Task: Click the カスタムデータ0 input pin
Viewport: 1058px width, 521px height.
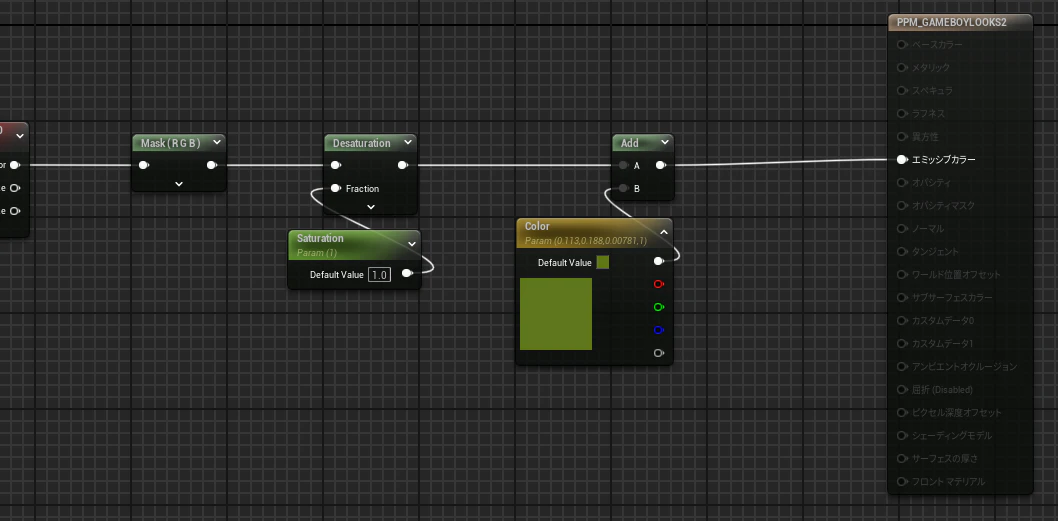Action: (x=901, y=321)
